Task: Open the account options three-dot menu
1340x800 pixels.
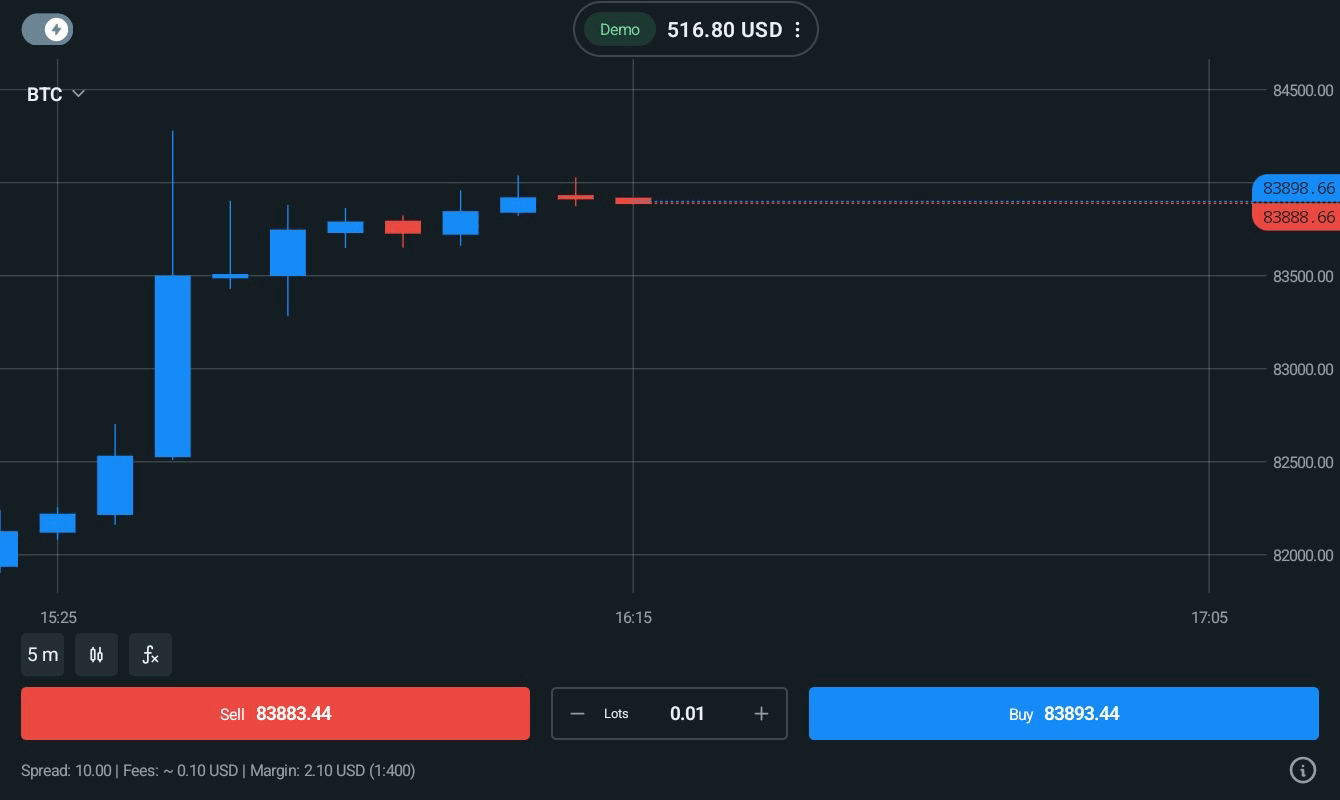Action: (797, 30)
